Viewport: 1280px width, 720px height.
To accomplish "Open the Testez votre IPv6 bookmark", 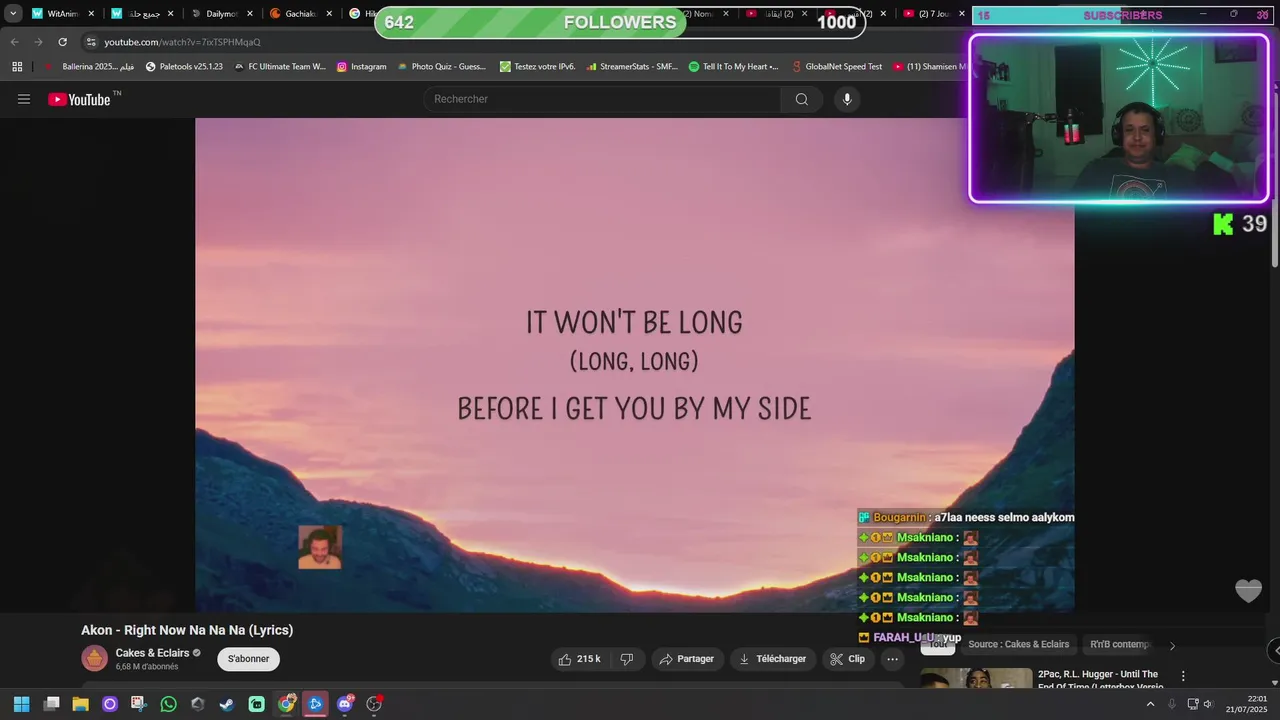I will click(x=537, y=67).
